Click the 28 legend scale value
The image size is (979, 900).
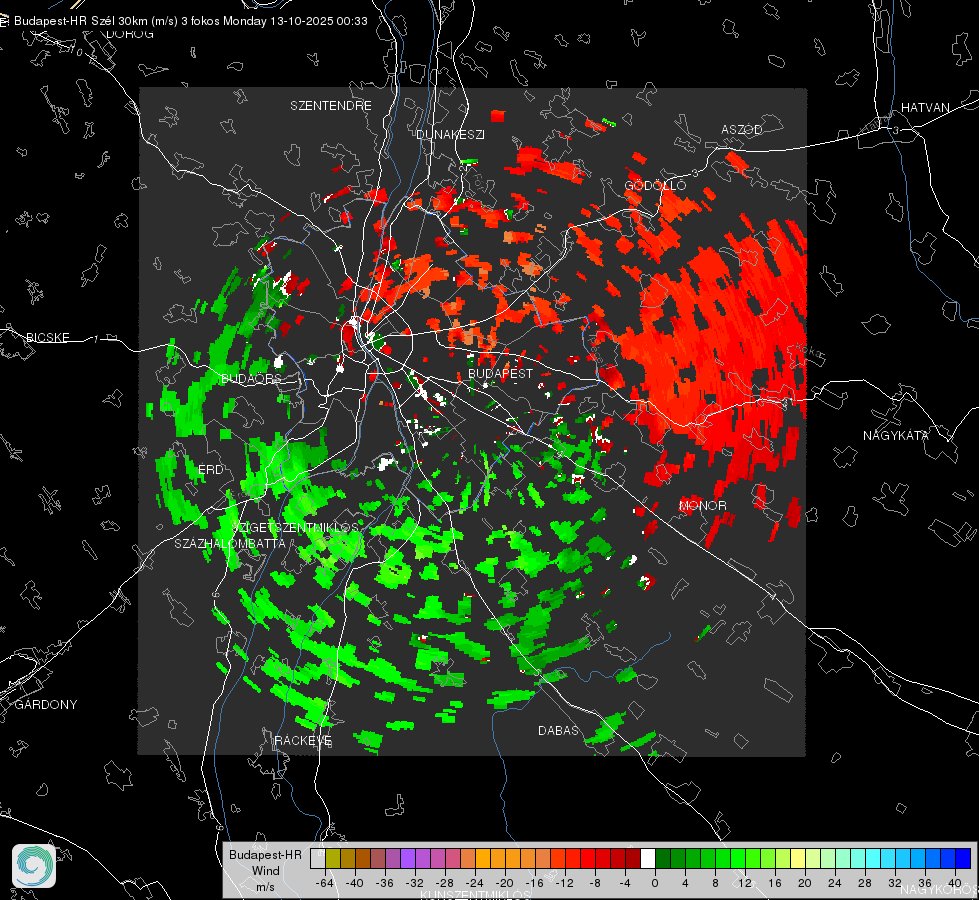pos(864,883)
